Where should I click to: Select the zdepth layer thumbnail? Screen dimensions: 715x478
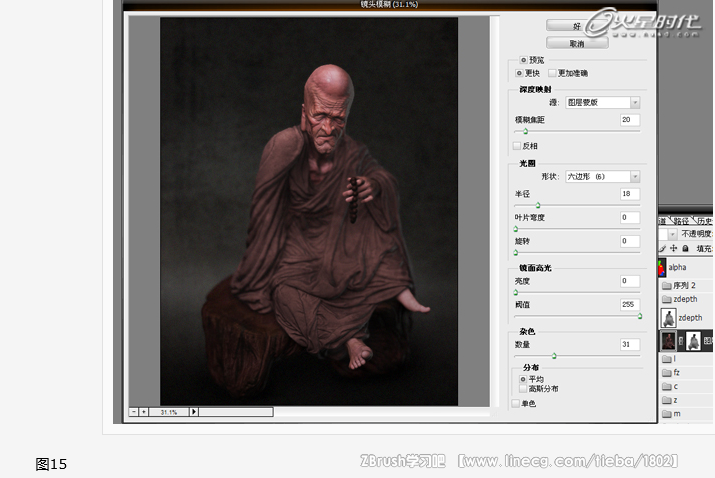tap(669, 318)
